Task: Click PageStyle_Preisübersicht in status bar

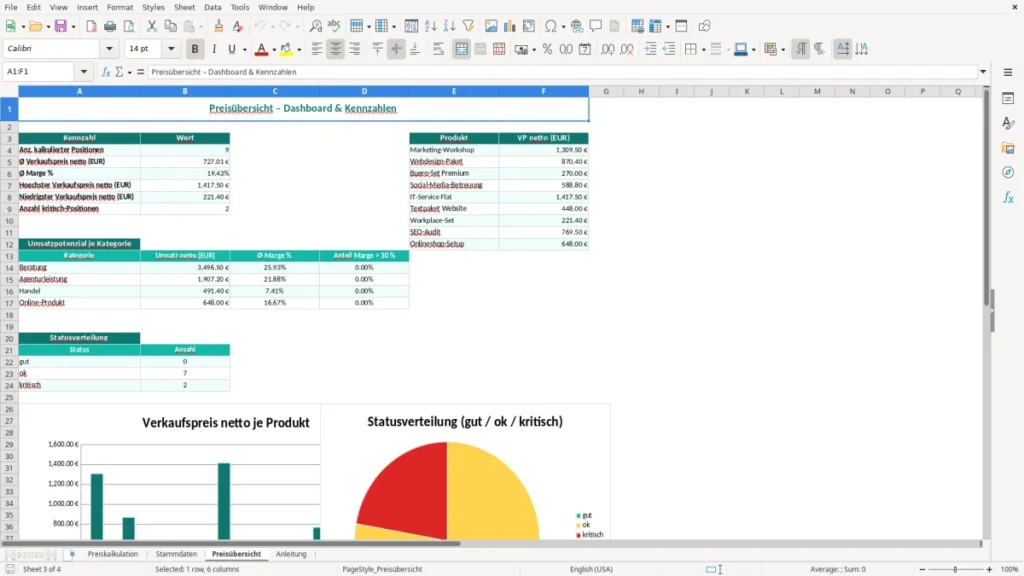Action: pos(382,569)
